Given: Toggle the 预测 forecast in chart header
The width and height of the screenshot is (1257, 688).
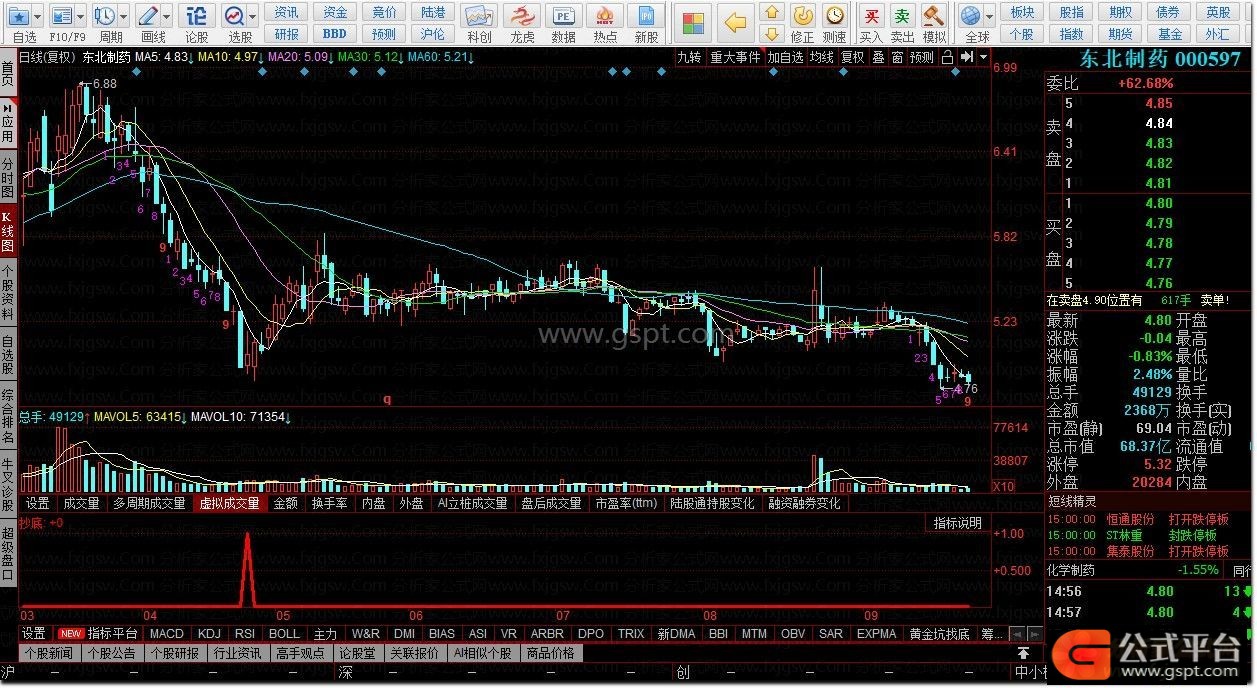Looking at the screenshot, I should tap(921, 57).
